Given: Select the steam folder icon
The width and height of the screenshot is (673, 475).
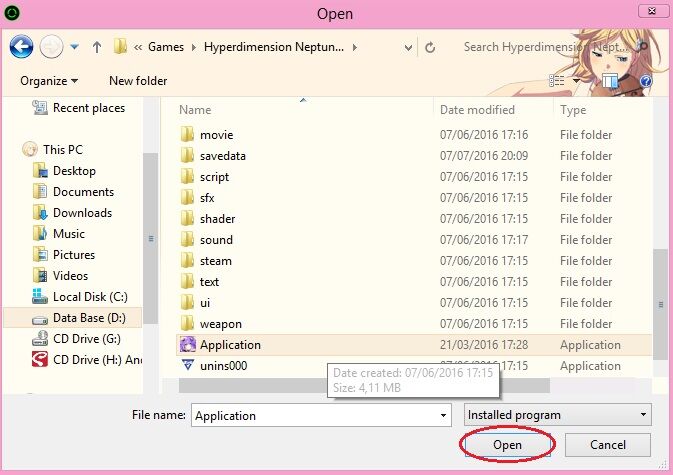Looking at the screenshot, I should pos(188,261).
